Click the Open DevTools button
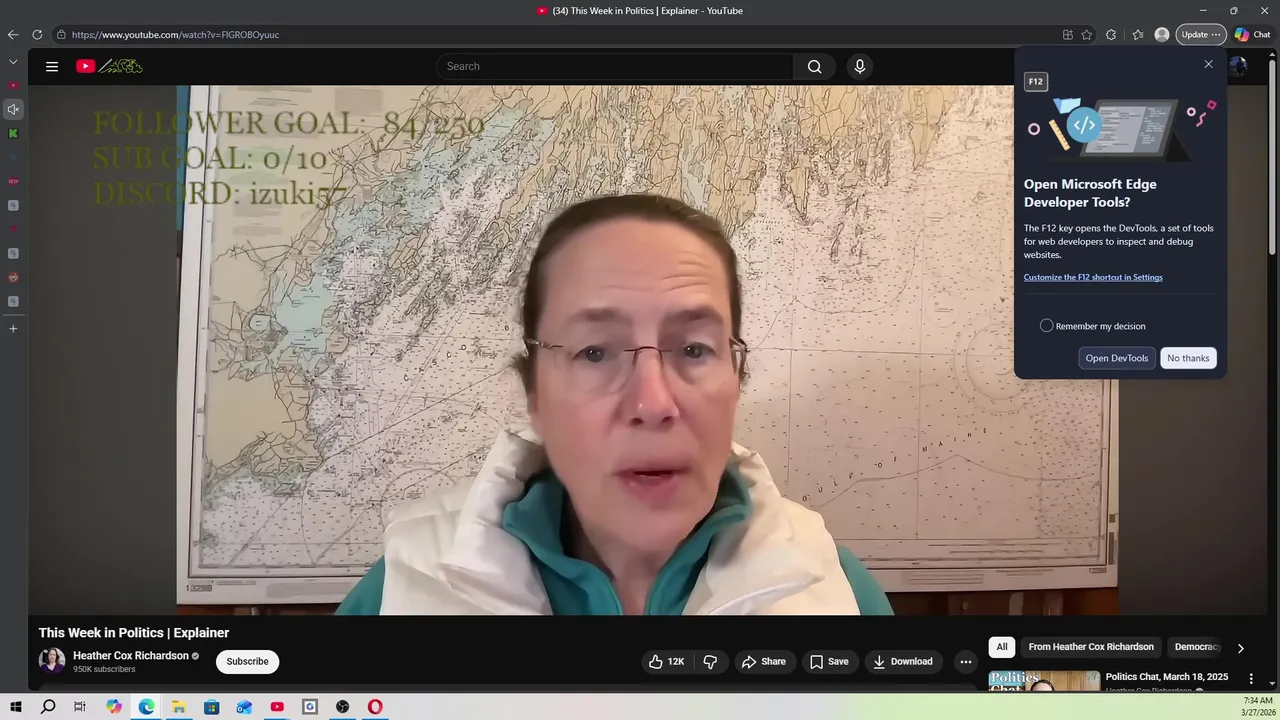Viewport: 1280px width, 720px height. click(x=1117, y=358)
